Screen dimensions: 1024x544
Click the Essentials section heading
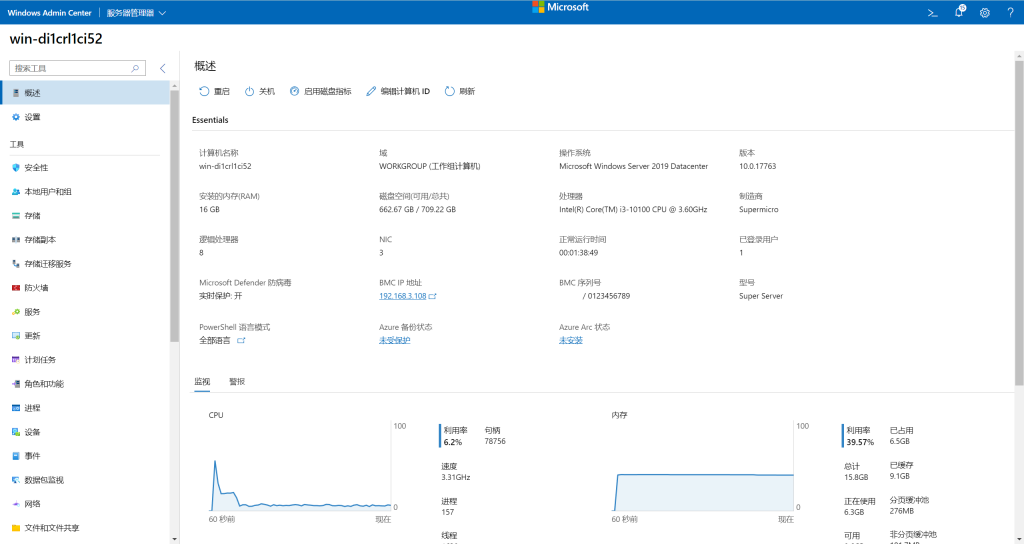[210, 120]
